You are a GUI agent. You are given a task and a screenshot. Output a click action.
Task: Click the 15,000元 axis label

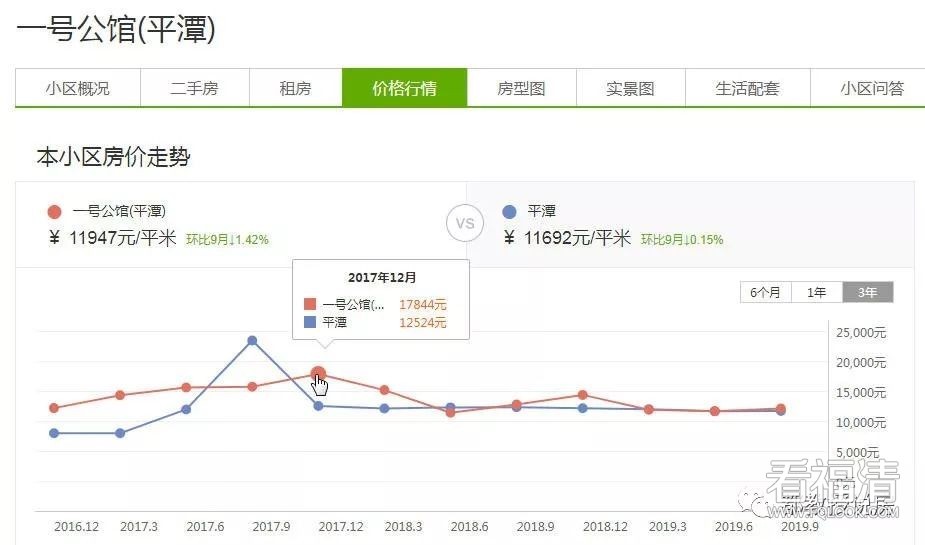click(861, 393)
